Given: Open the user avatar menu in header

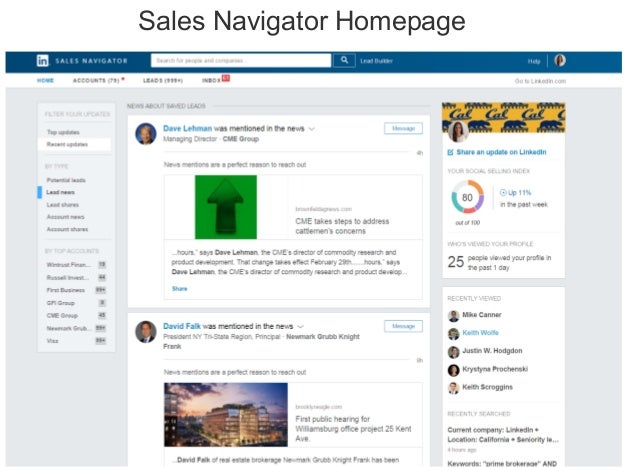Looking at the screenshot, I should point(560,60).
